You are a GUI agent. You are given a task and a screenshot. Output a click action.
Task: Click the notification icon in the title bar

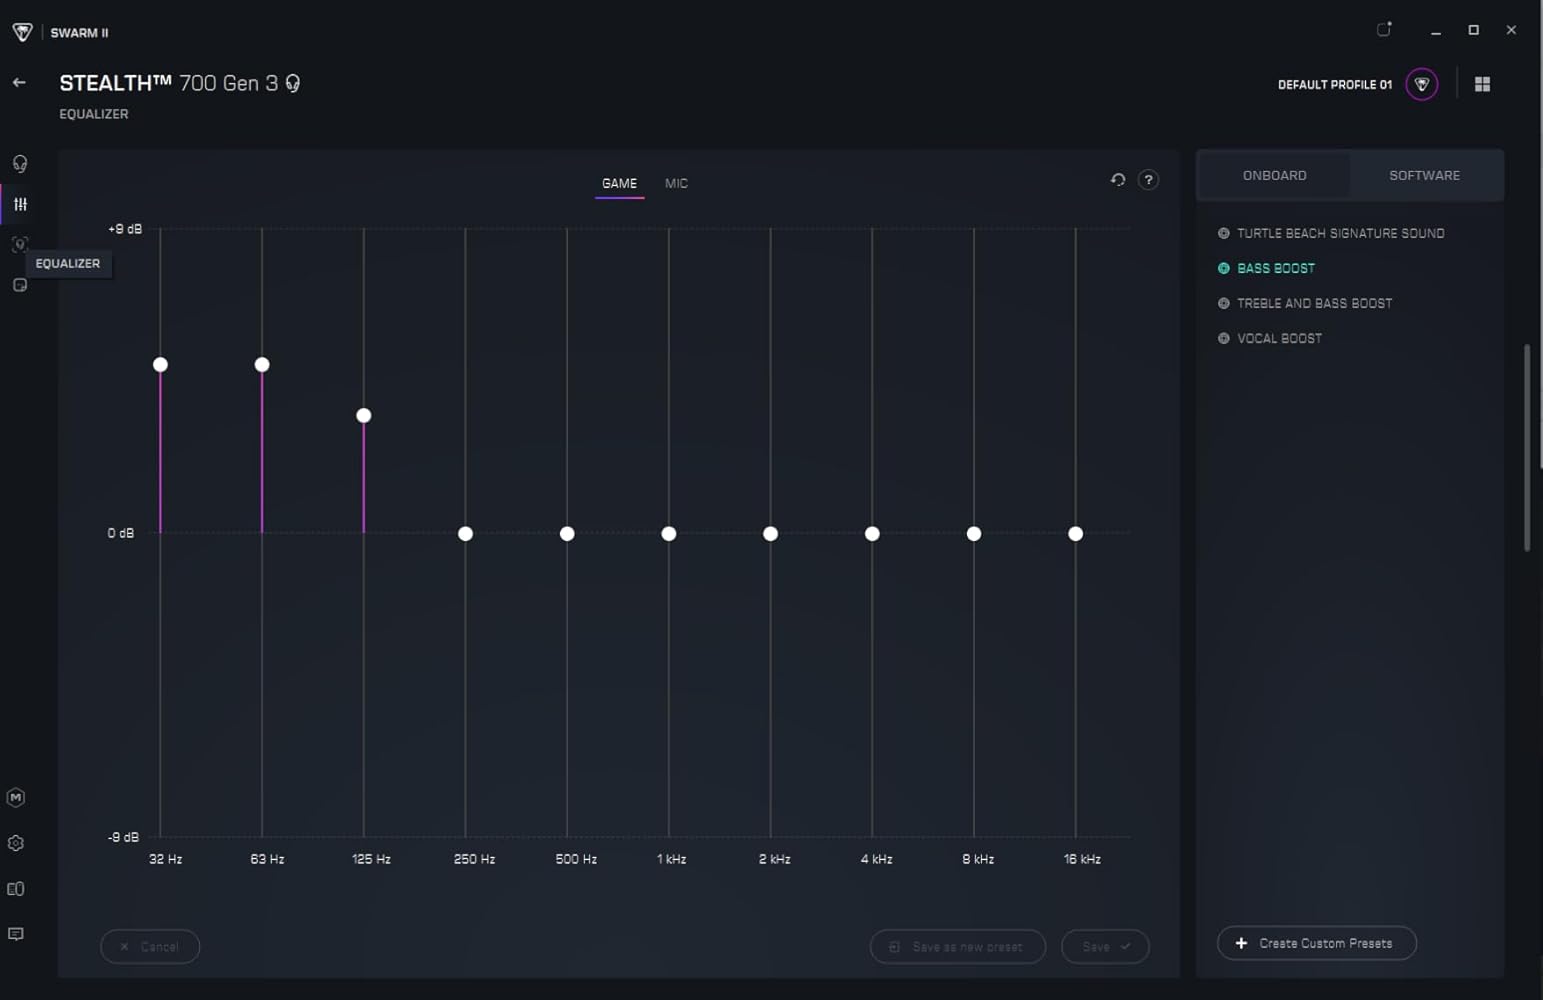pos(1384,30)
